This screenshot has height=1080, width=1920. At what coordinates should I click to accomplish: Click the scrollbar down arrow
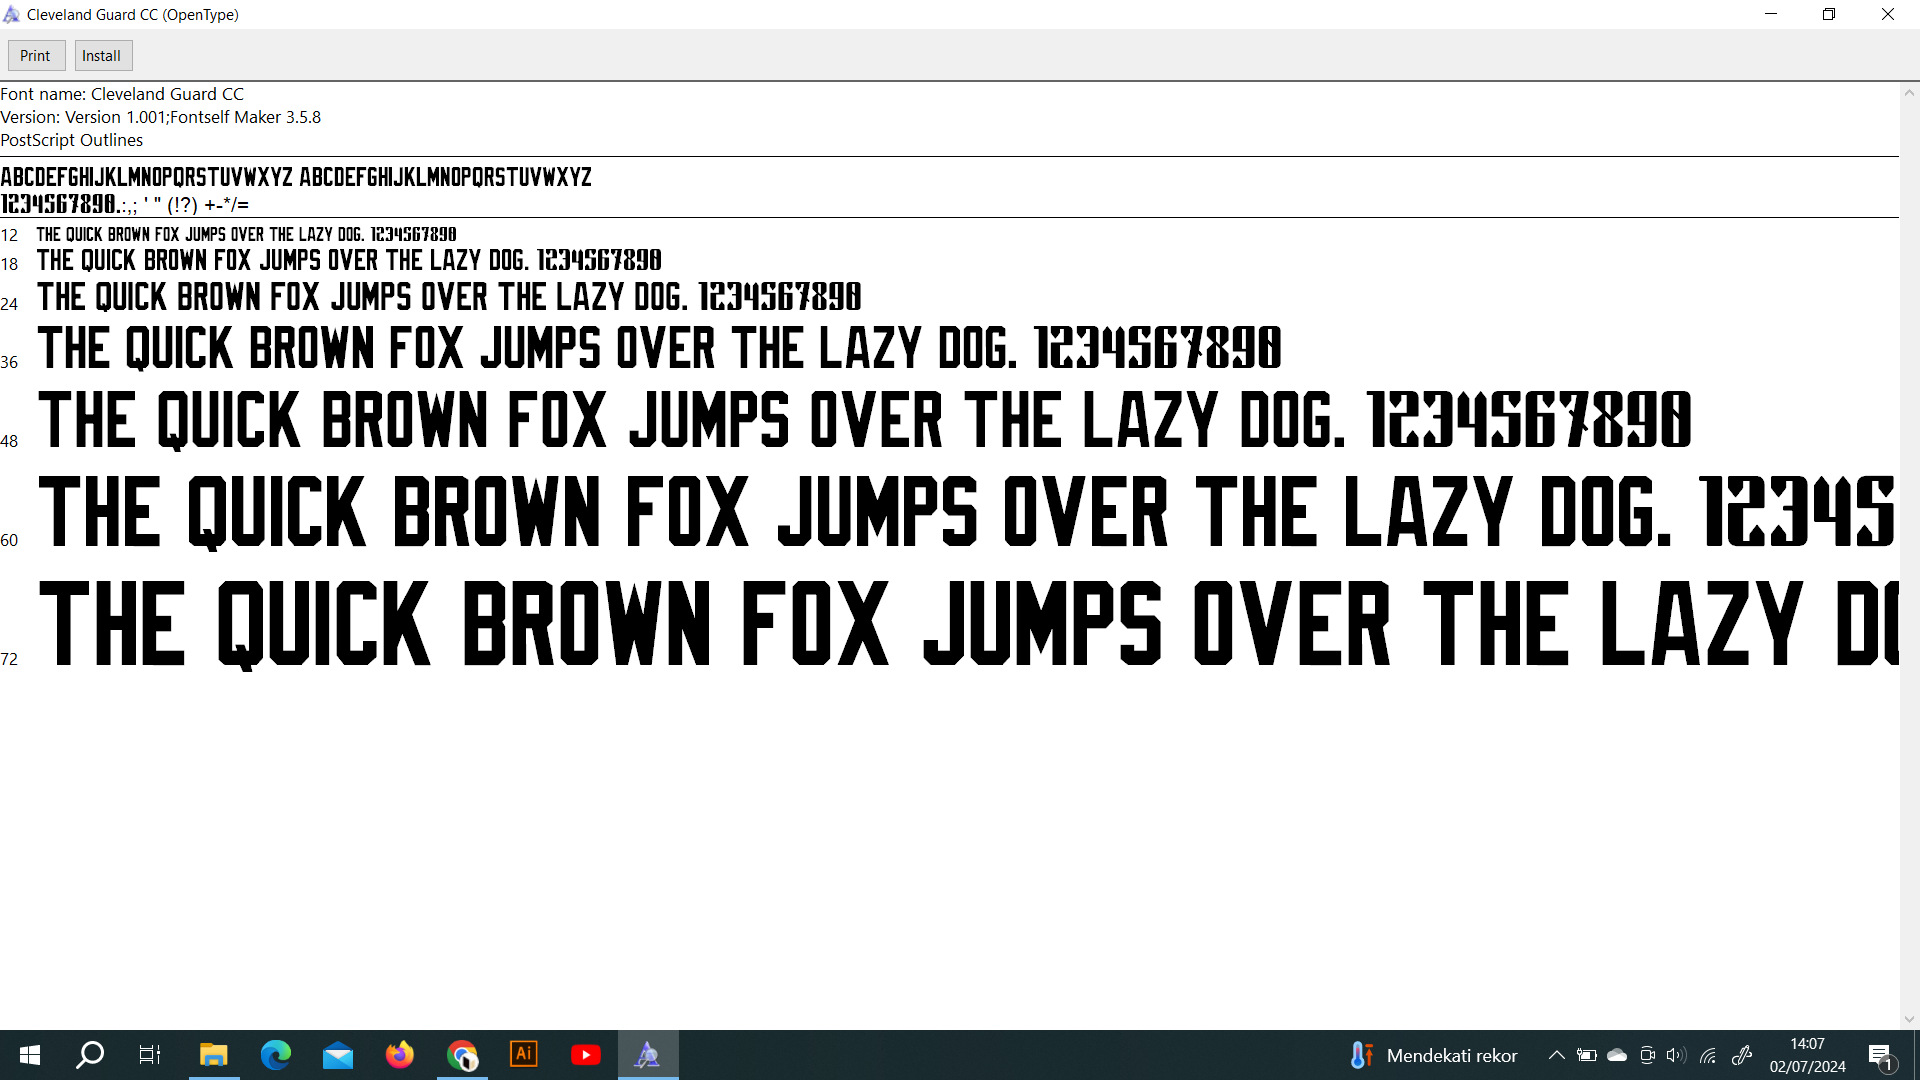click(x=1909, y=1019)
